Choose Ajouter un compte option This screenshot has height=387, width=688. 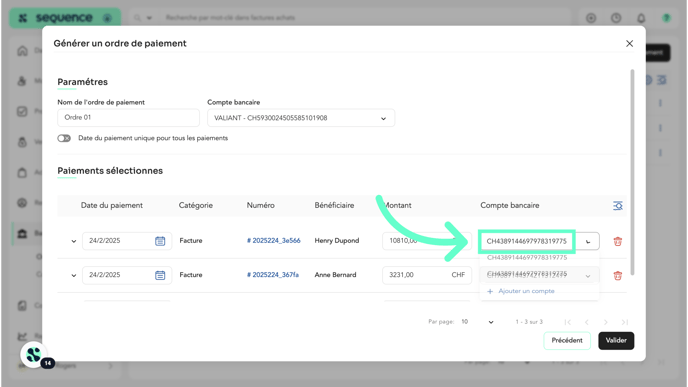pyautogui.click(x=521, y=291)
